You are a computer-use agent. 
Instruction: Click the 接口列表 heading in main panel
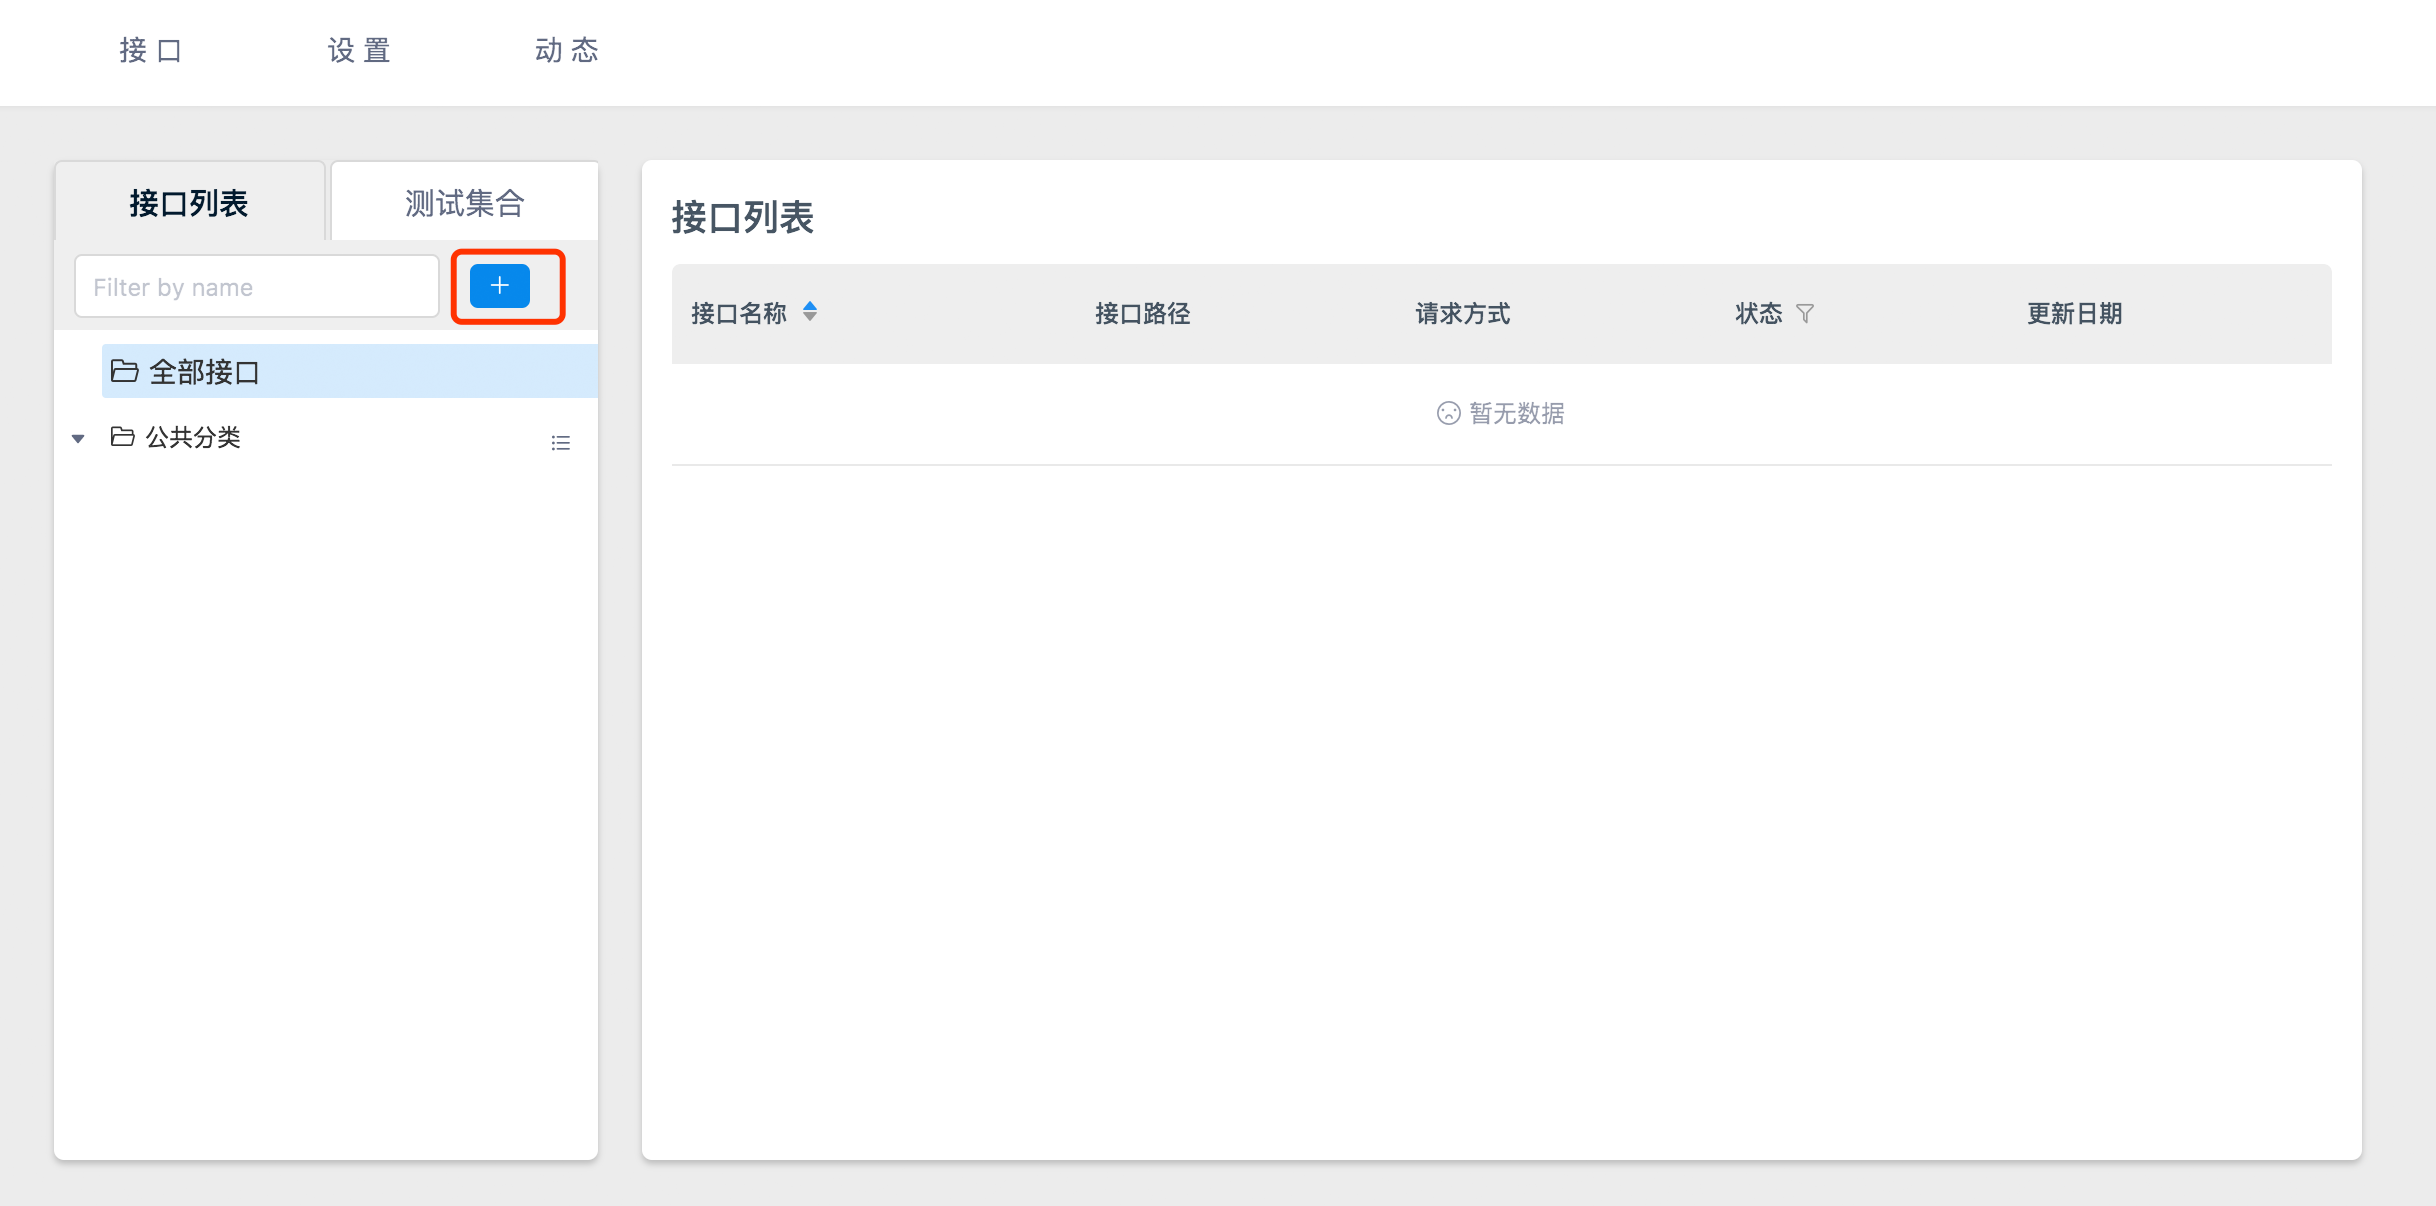(x=742, y=217)
